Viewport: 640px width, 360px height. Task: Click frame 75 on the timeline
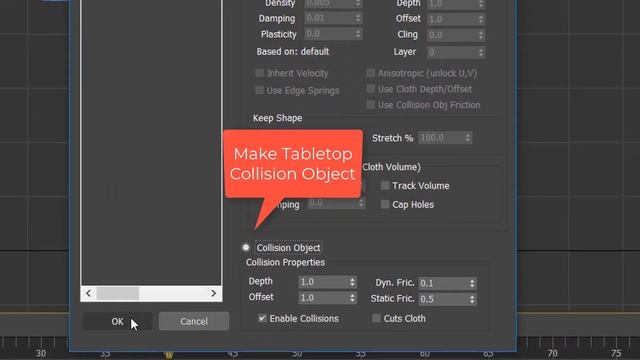[x=616, y=353]
